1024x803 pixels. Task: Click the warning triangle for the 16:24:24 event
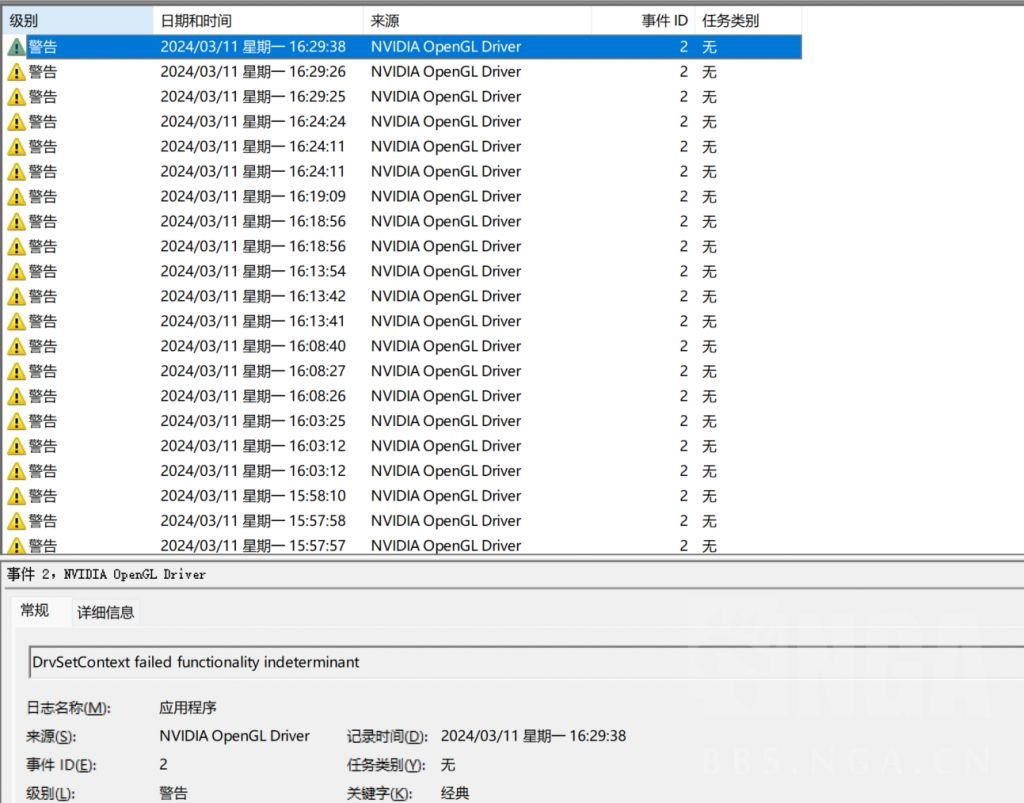(16, 122)
